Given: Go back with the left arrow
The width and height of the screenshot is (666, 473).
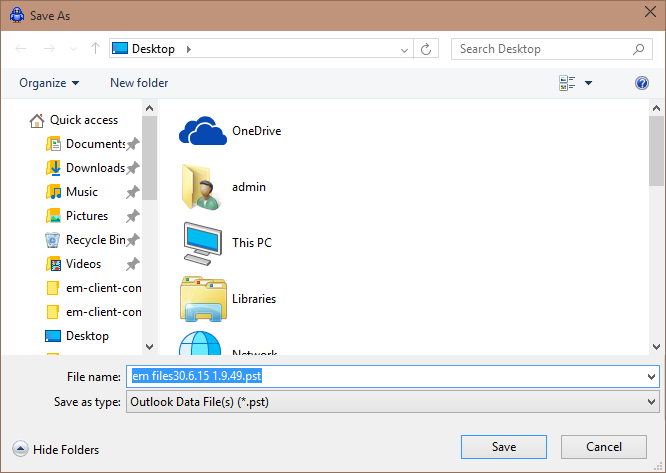Looking at the screenshot, I should [21, 49].
